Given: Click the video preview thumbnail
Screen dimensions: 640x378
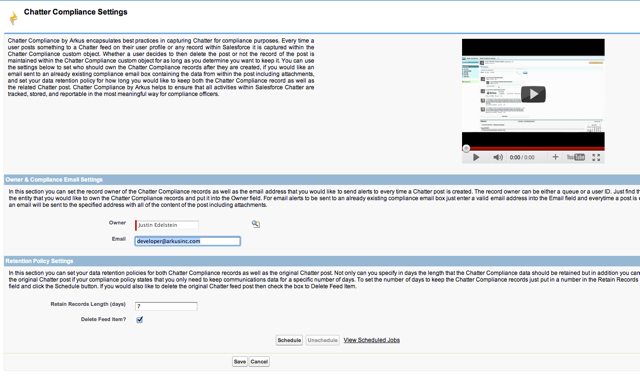Looking at the screenshot, I should pyautogui.click(x=533, y=94).
